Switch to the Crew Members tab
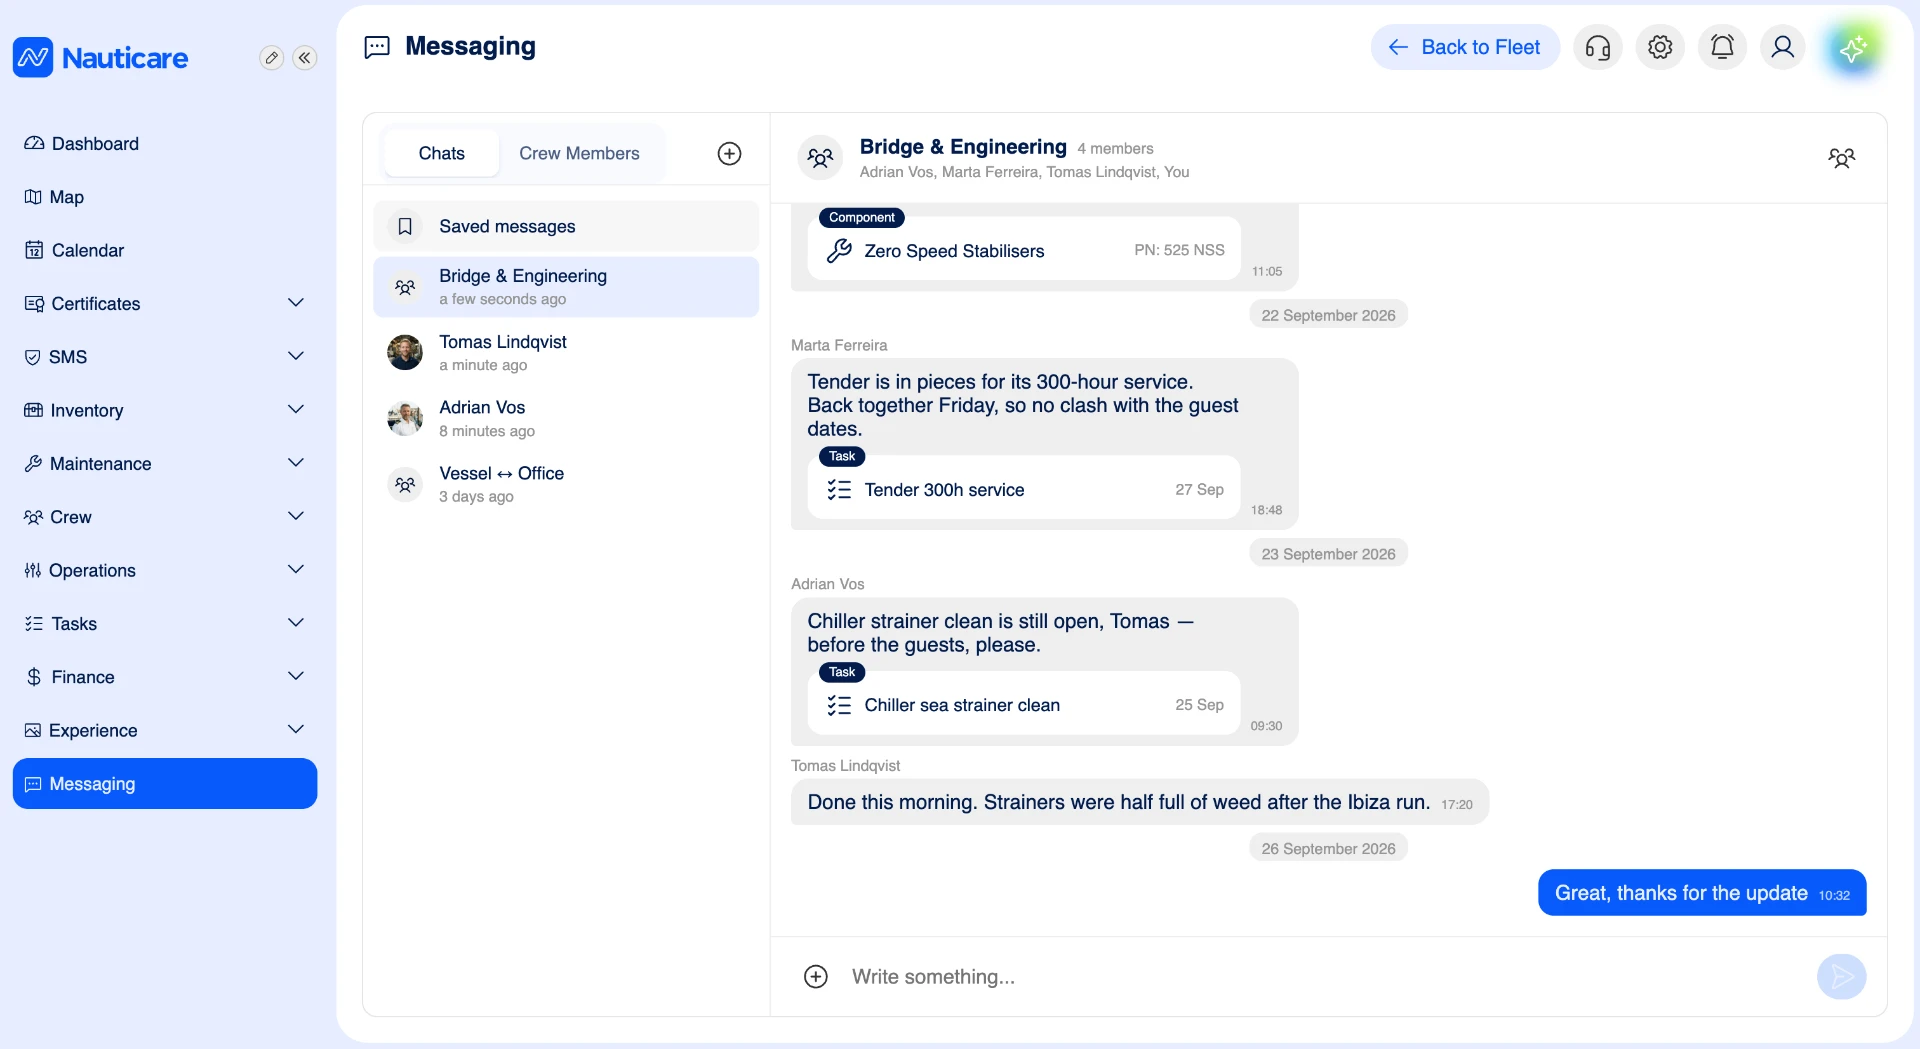The image size is (1920, 1049). pyautogui.click(x=579, y=153)
